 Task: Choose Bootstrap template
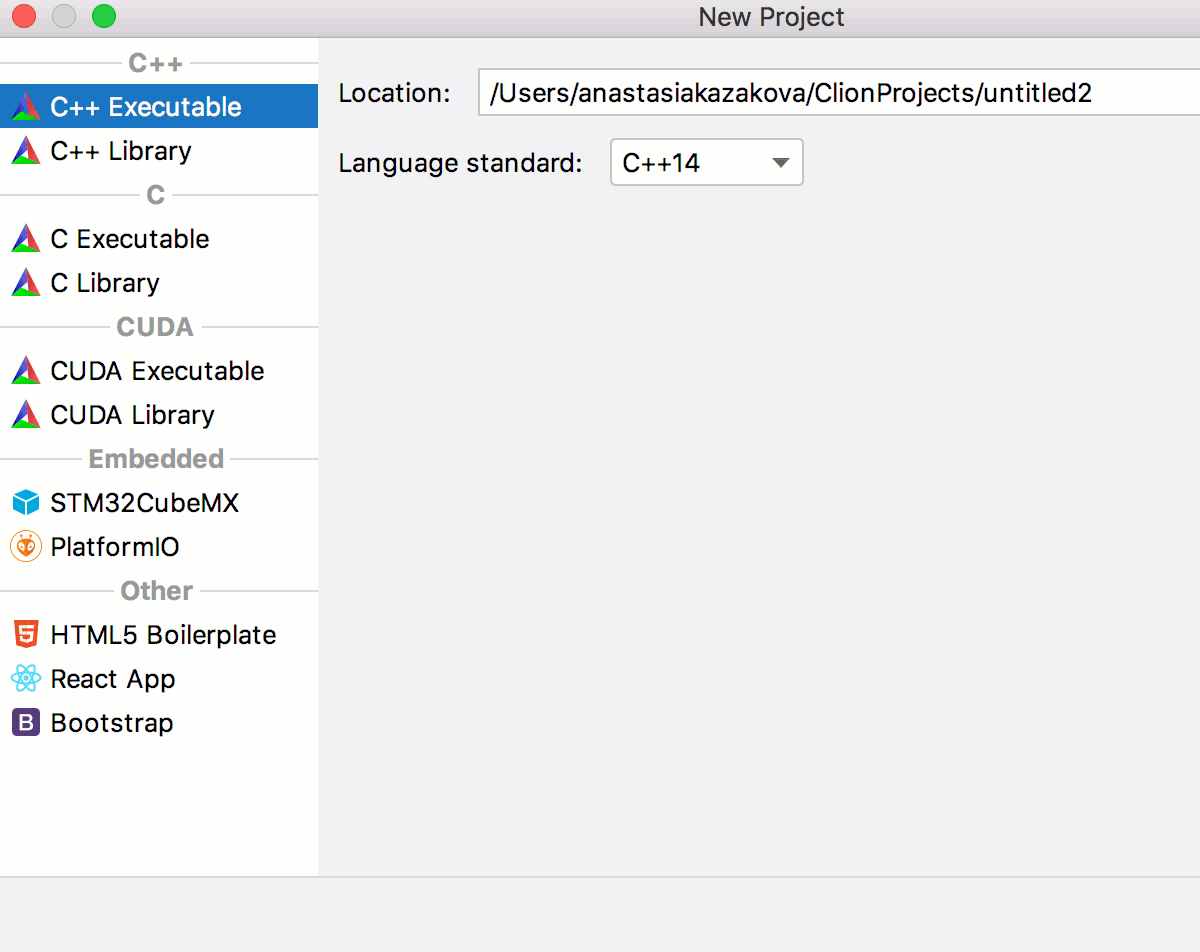159,722
